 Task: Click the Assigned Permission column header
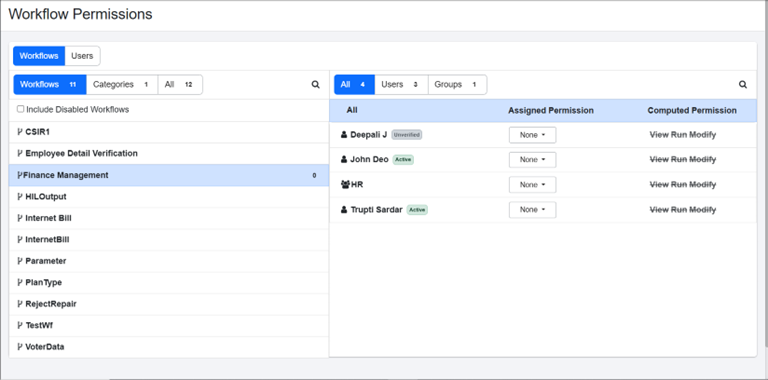click(551, 111)
